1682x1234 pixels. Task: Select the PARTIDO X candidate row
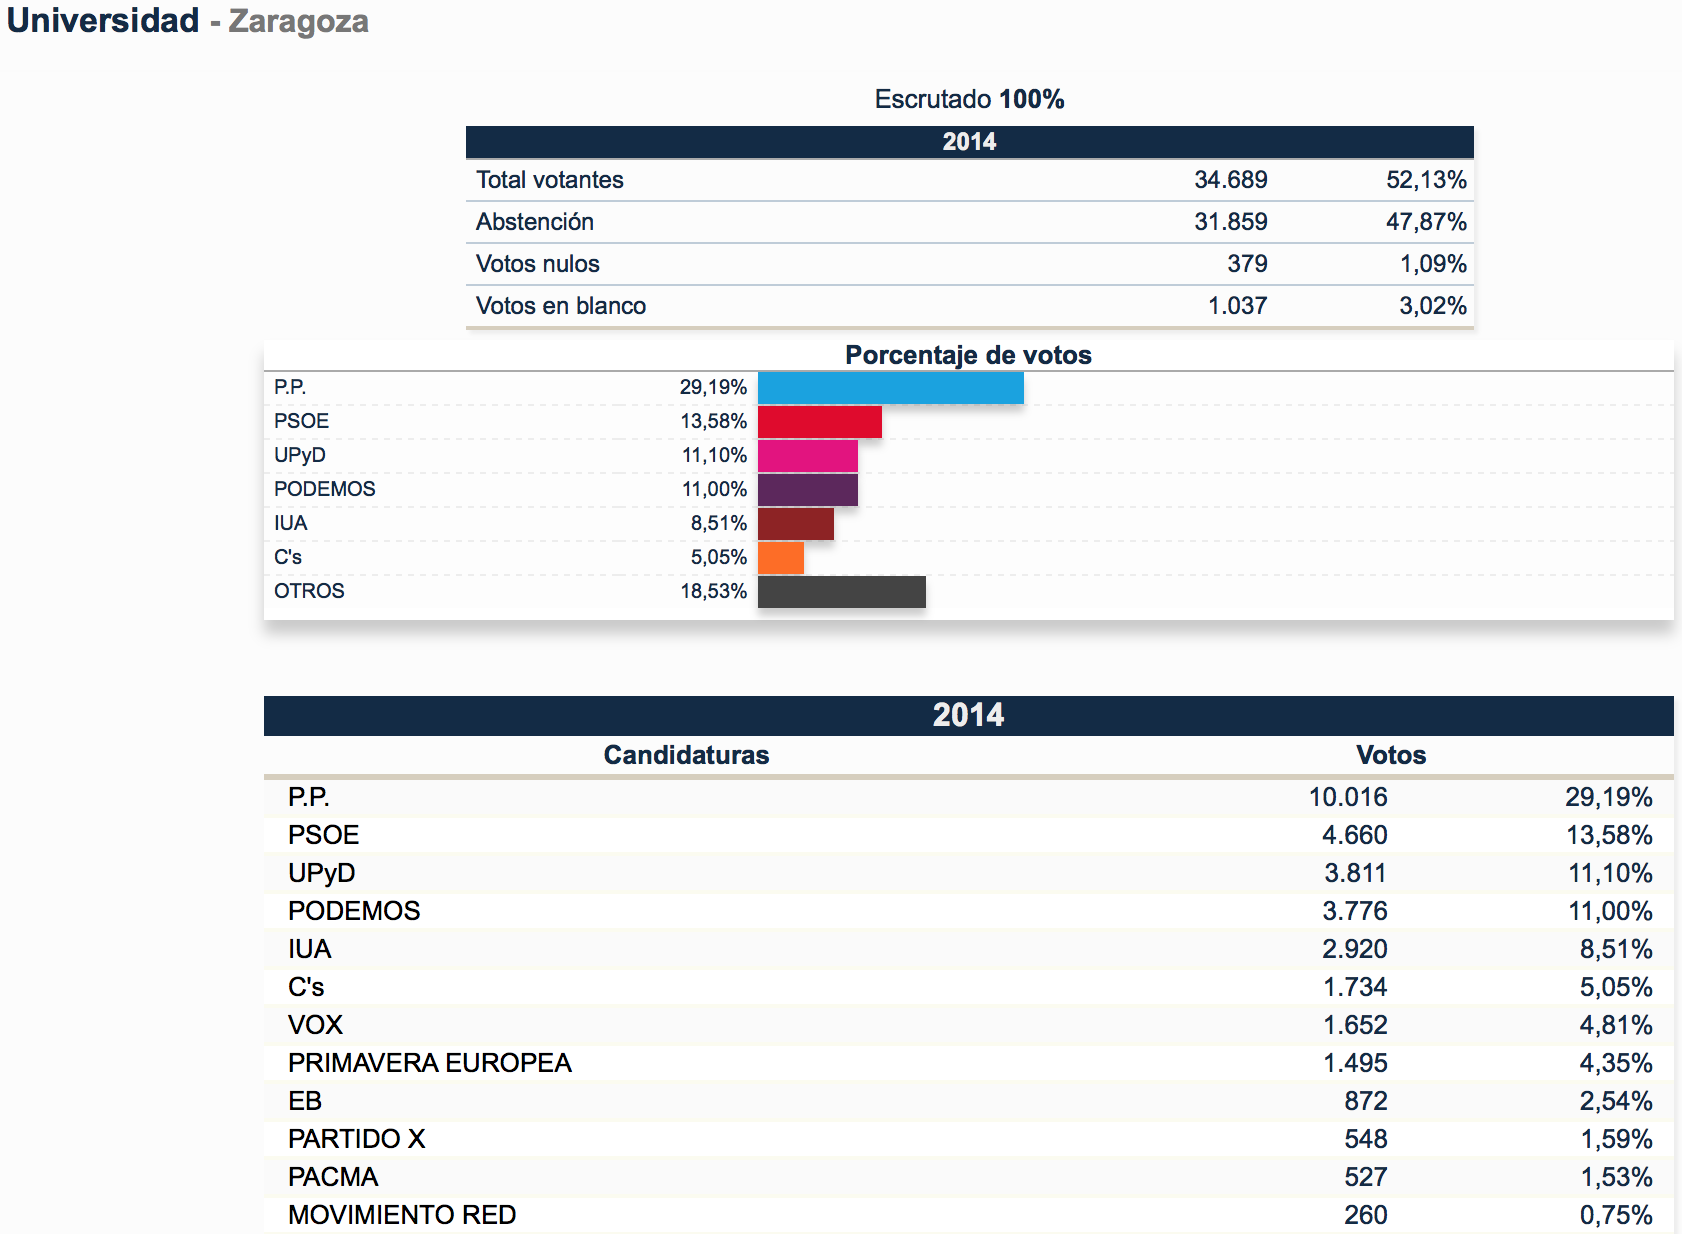click(968, 1139)
